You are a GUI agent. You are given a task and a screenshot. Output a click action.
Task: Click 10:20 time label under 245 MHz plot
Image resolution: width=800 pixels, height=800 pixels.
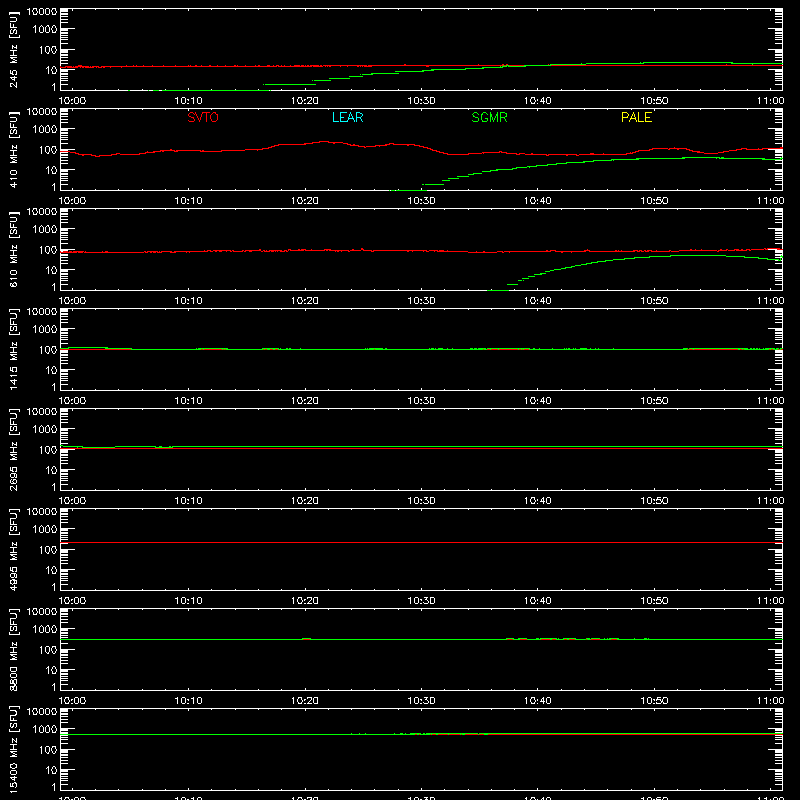[x=305, y=101]
